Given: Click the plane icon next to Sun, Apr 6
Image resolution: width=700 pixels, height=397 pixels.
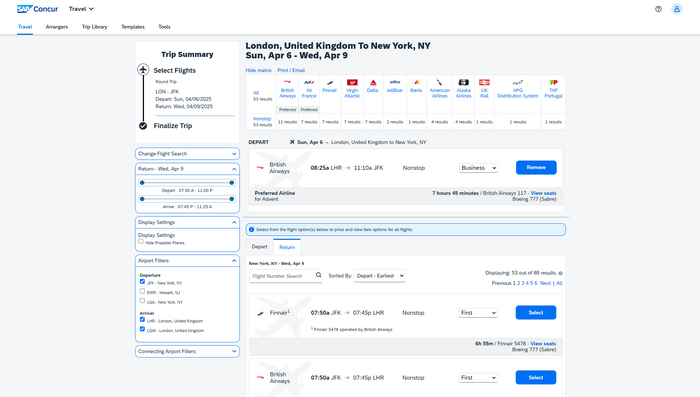Looking at the screenshot, I should (292, 142).
